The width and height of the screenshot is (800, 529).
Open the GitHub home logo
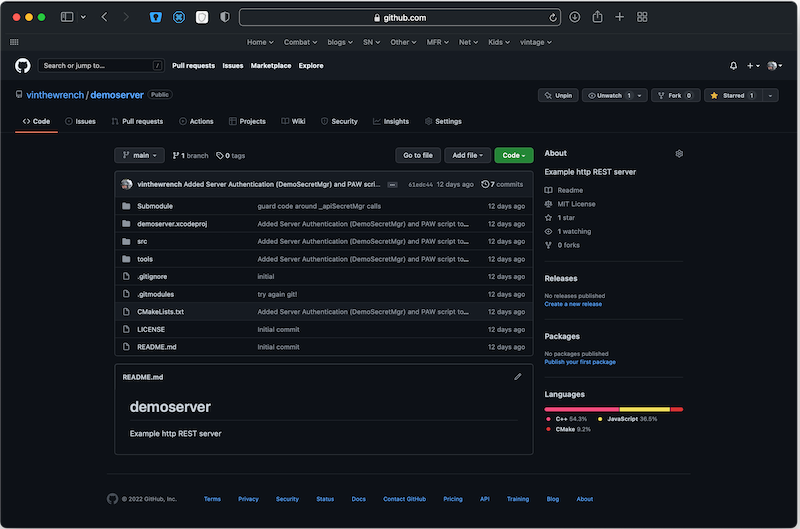point(22,66)
